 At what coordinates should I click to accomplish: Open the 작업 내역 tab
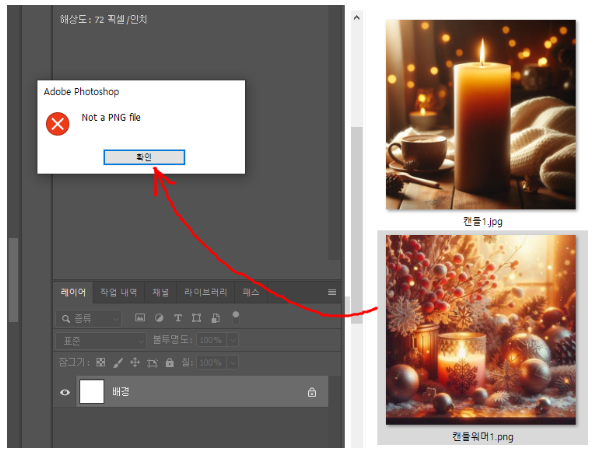[118, 292]
